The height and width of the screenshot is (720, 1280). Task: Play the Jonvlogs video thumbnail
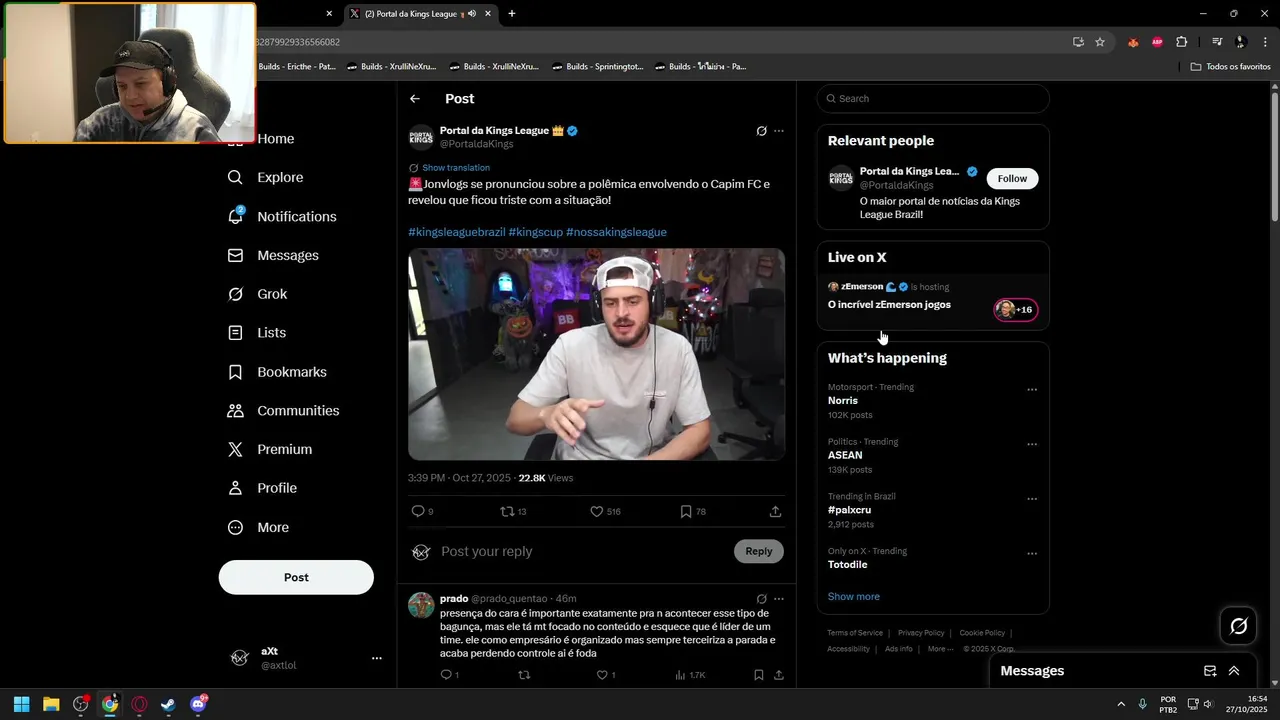pos(596,354)
